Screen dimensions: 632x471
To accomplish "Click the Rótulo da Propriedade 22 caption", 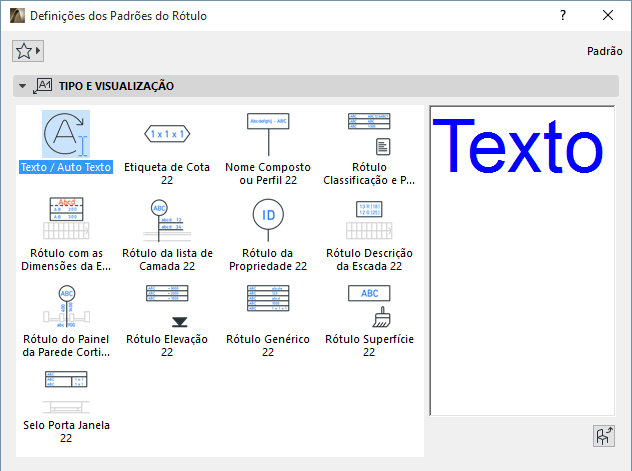I will (x=268, y=259).
